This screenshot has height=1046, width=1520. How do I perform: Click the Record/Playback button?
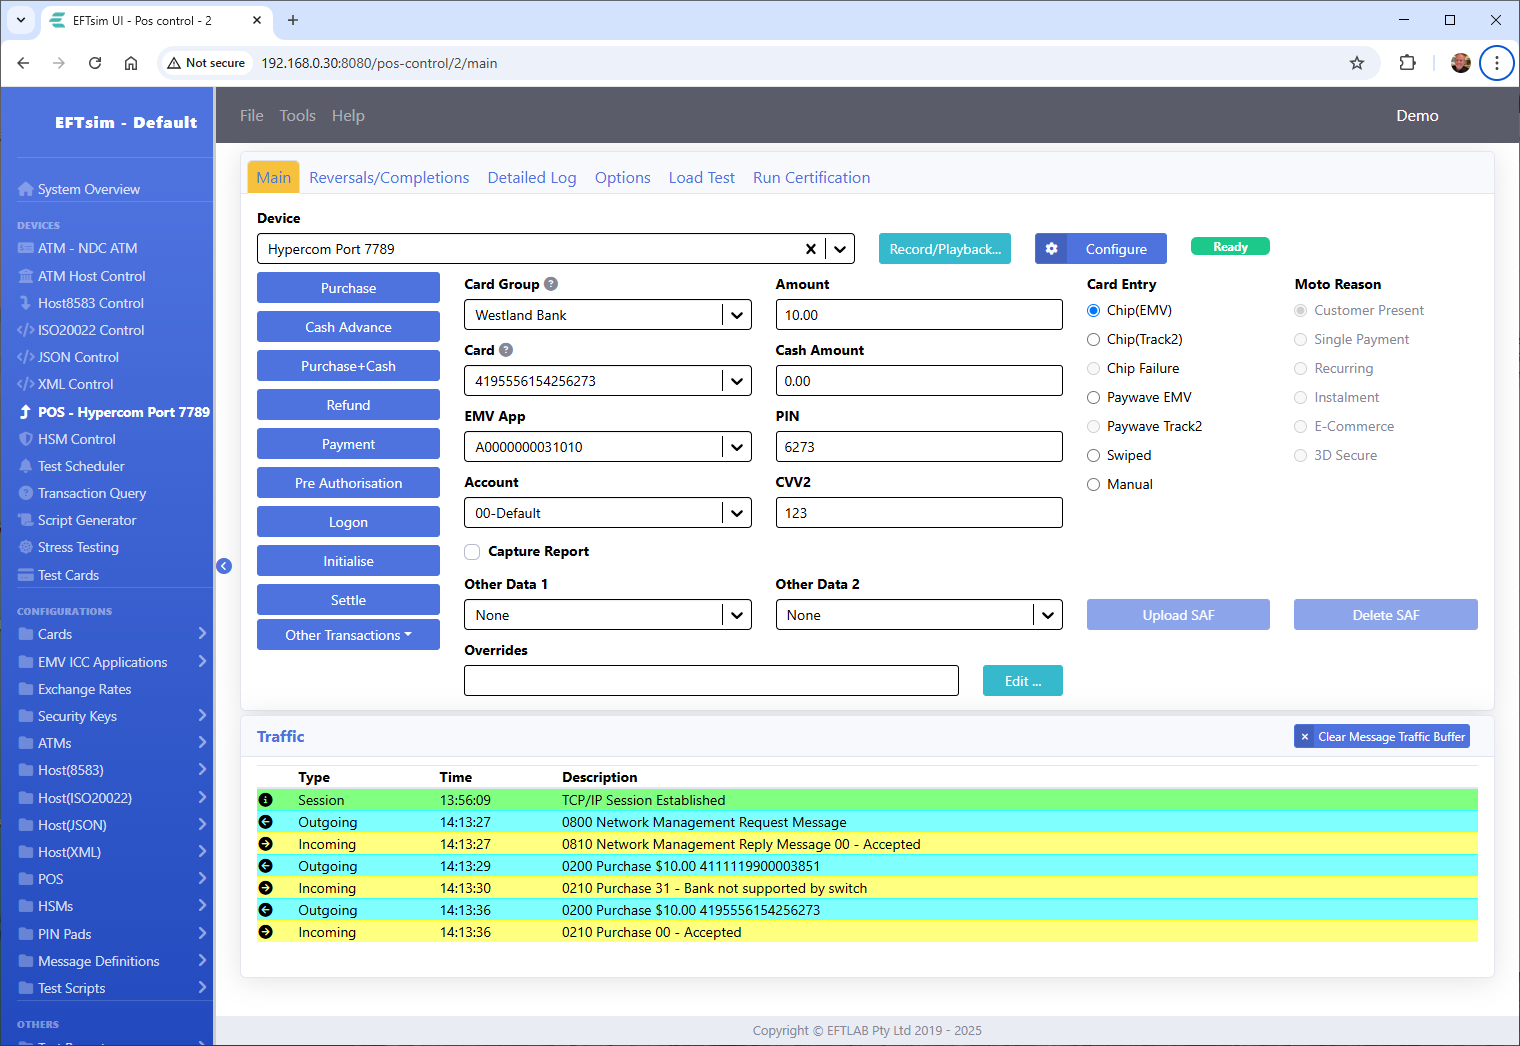[945, 249]
